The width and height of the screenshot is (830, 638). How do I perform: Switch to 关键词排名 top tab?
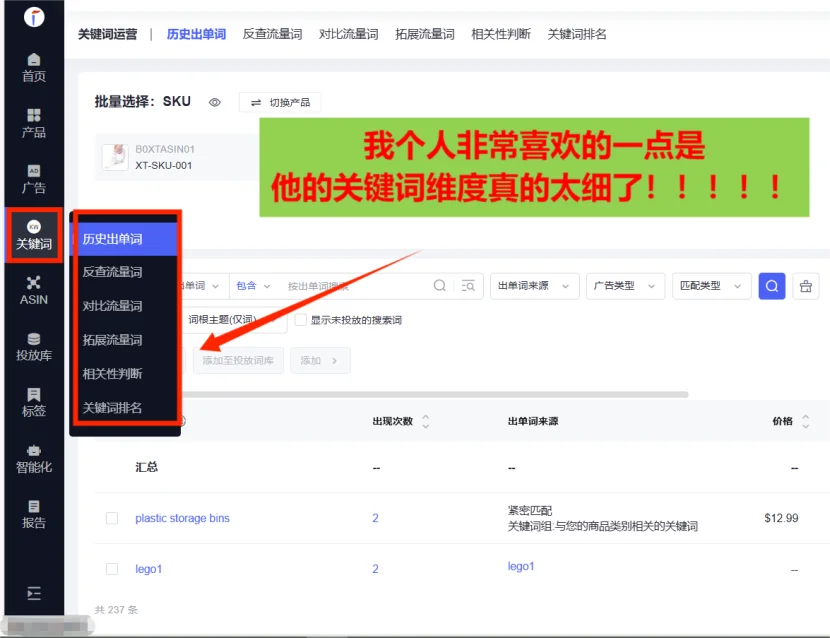pos(577,34)
